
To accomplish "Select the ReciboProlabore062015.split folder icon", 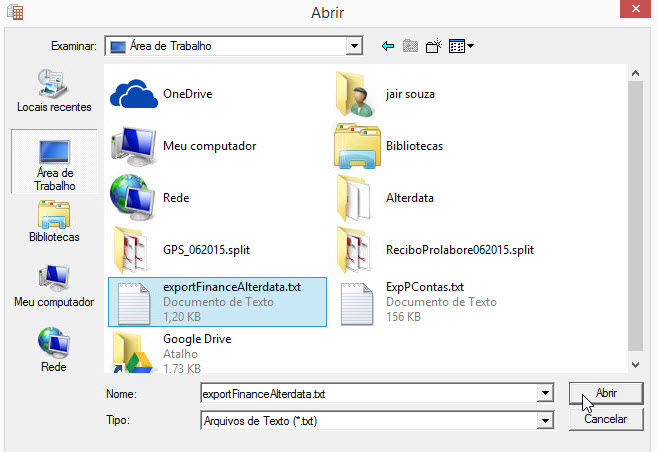I will click(x=354, y=250).
